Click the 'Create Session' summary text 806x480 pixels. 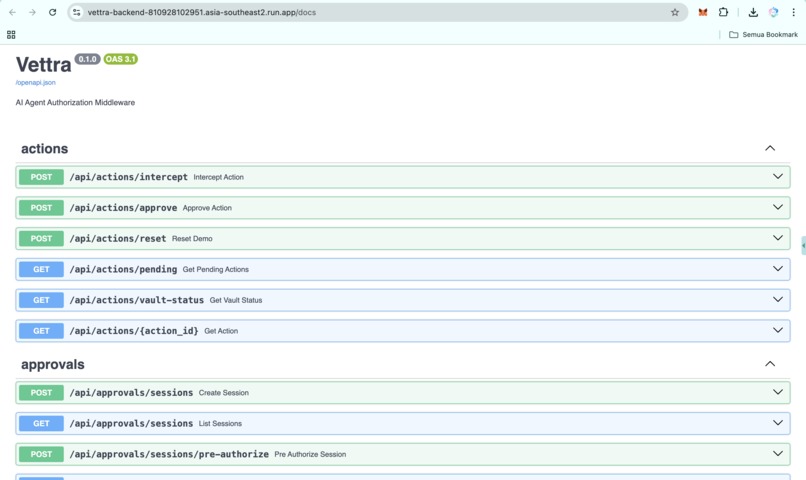click(224, 393)
